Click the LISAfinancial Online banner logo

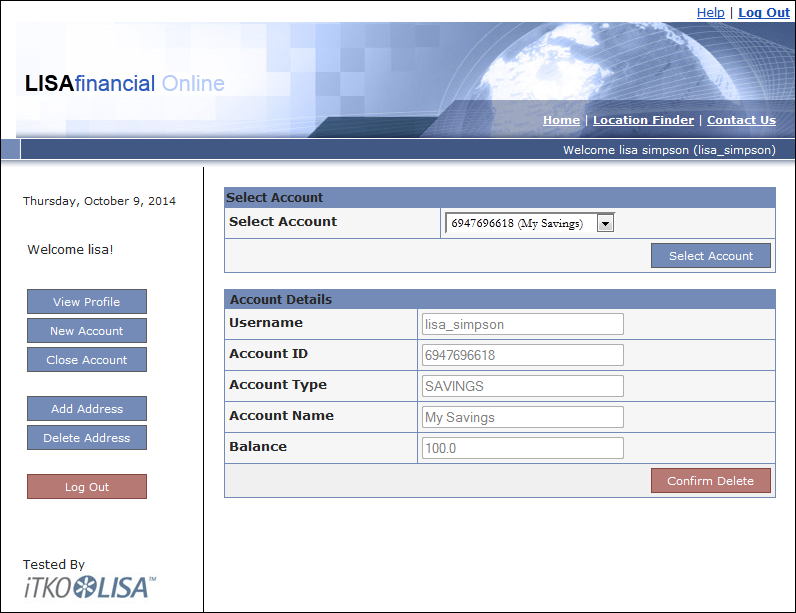125,84
